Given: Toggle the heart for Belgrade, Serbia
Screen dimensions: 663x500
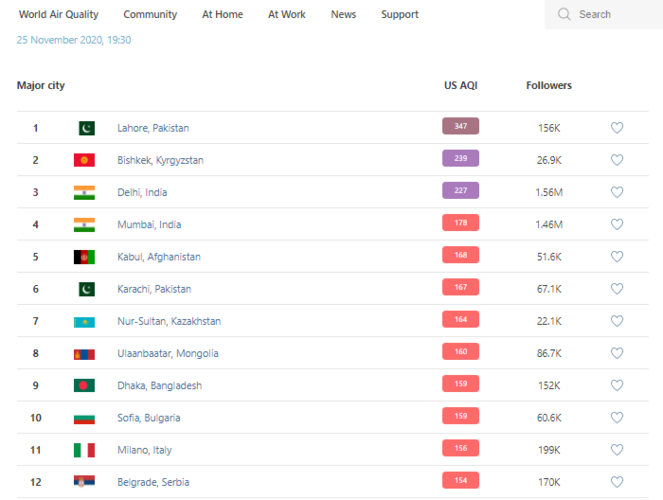Looking at the screenshot, I should point(617,482).
